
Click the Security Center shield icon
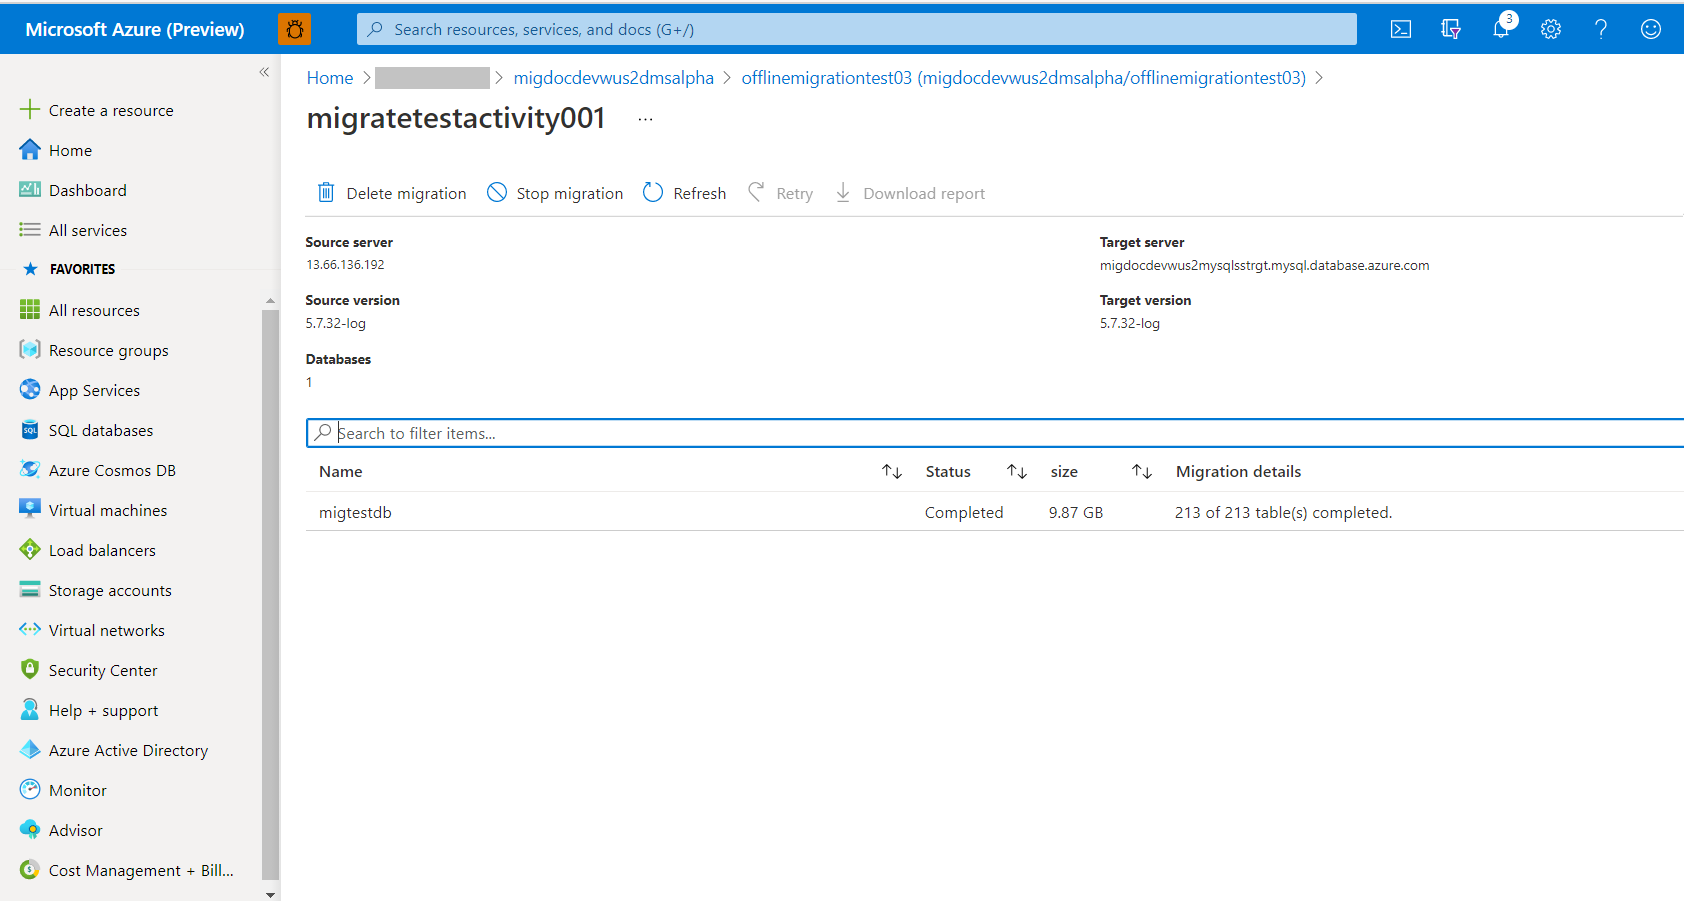click(30, 670)
